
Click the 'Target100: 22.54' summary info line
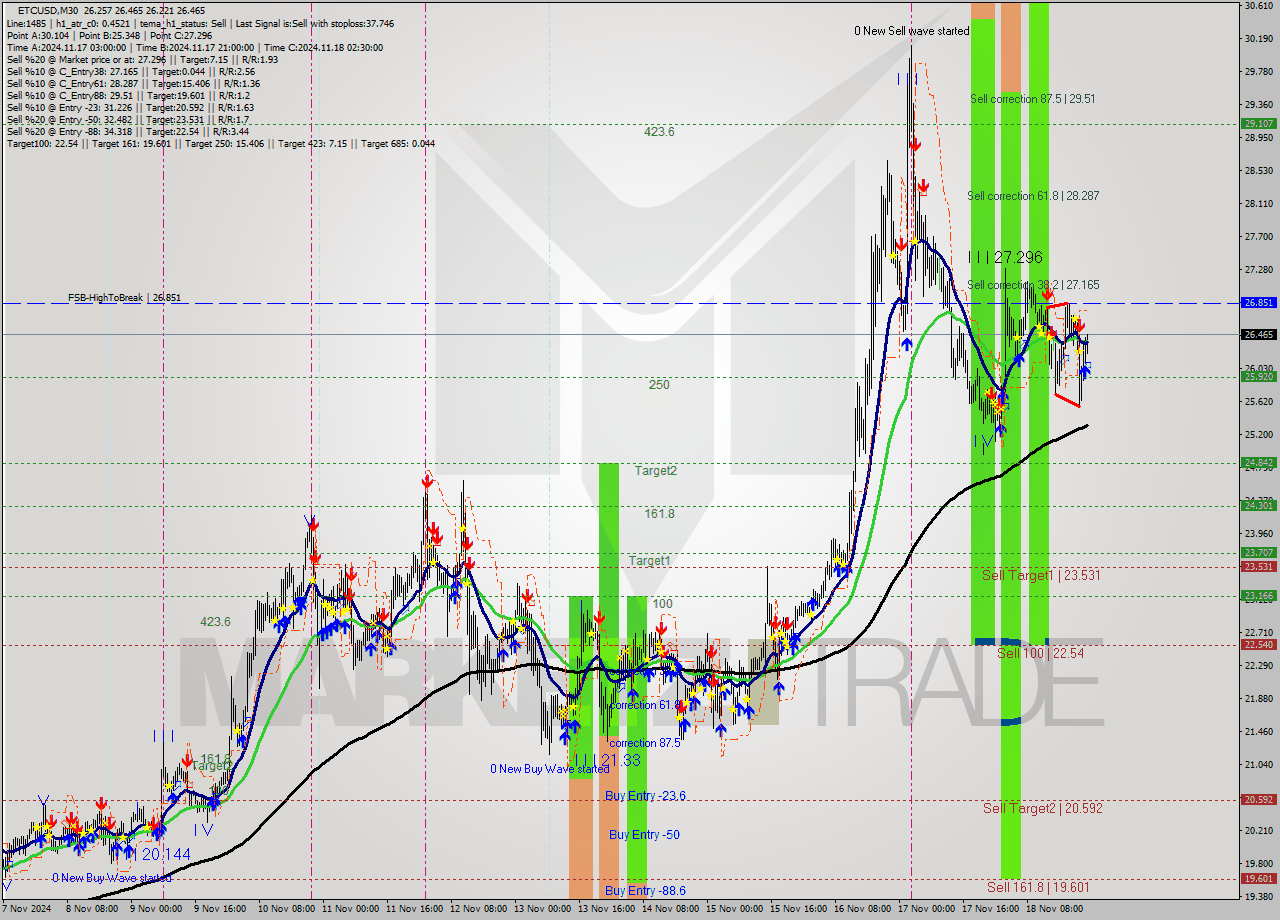tap(221, 144)
